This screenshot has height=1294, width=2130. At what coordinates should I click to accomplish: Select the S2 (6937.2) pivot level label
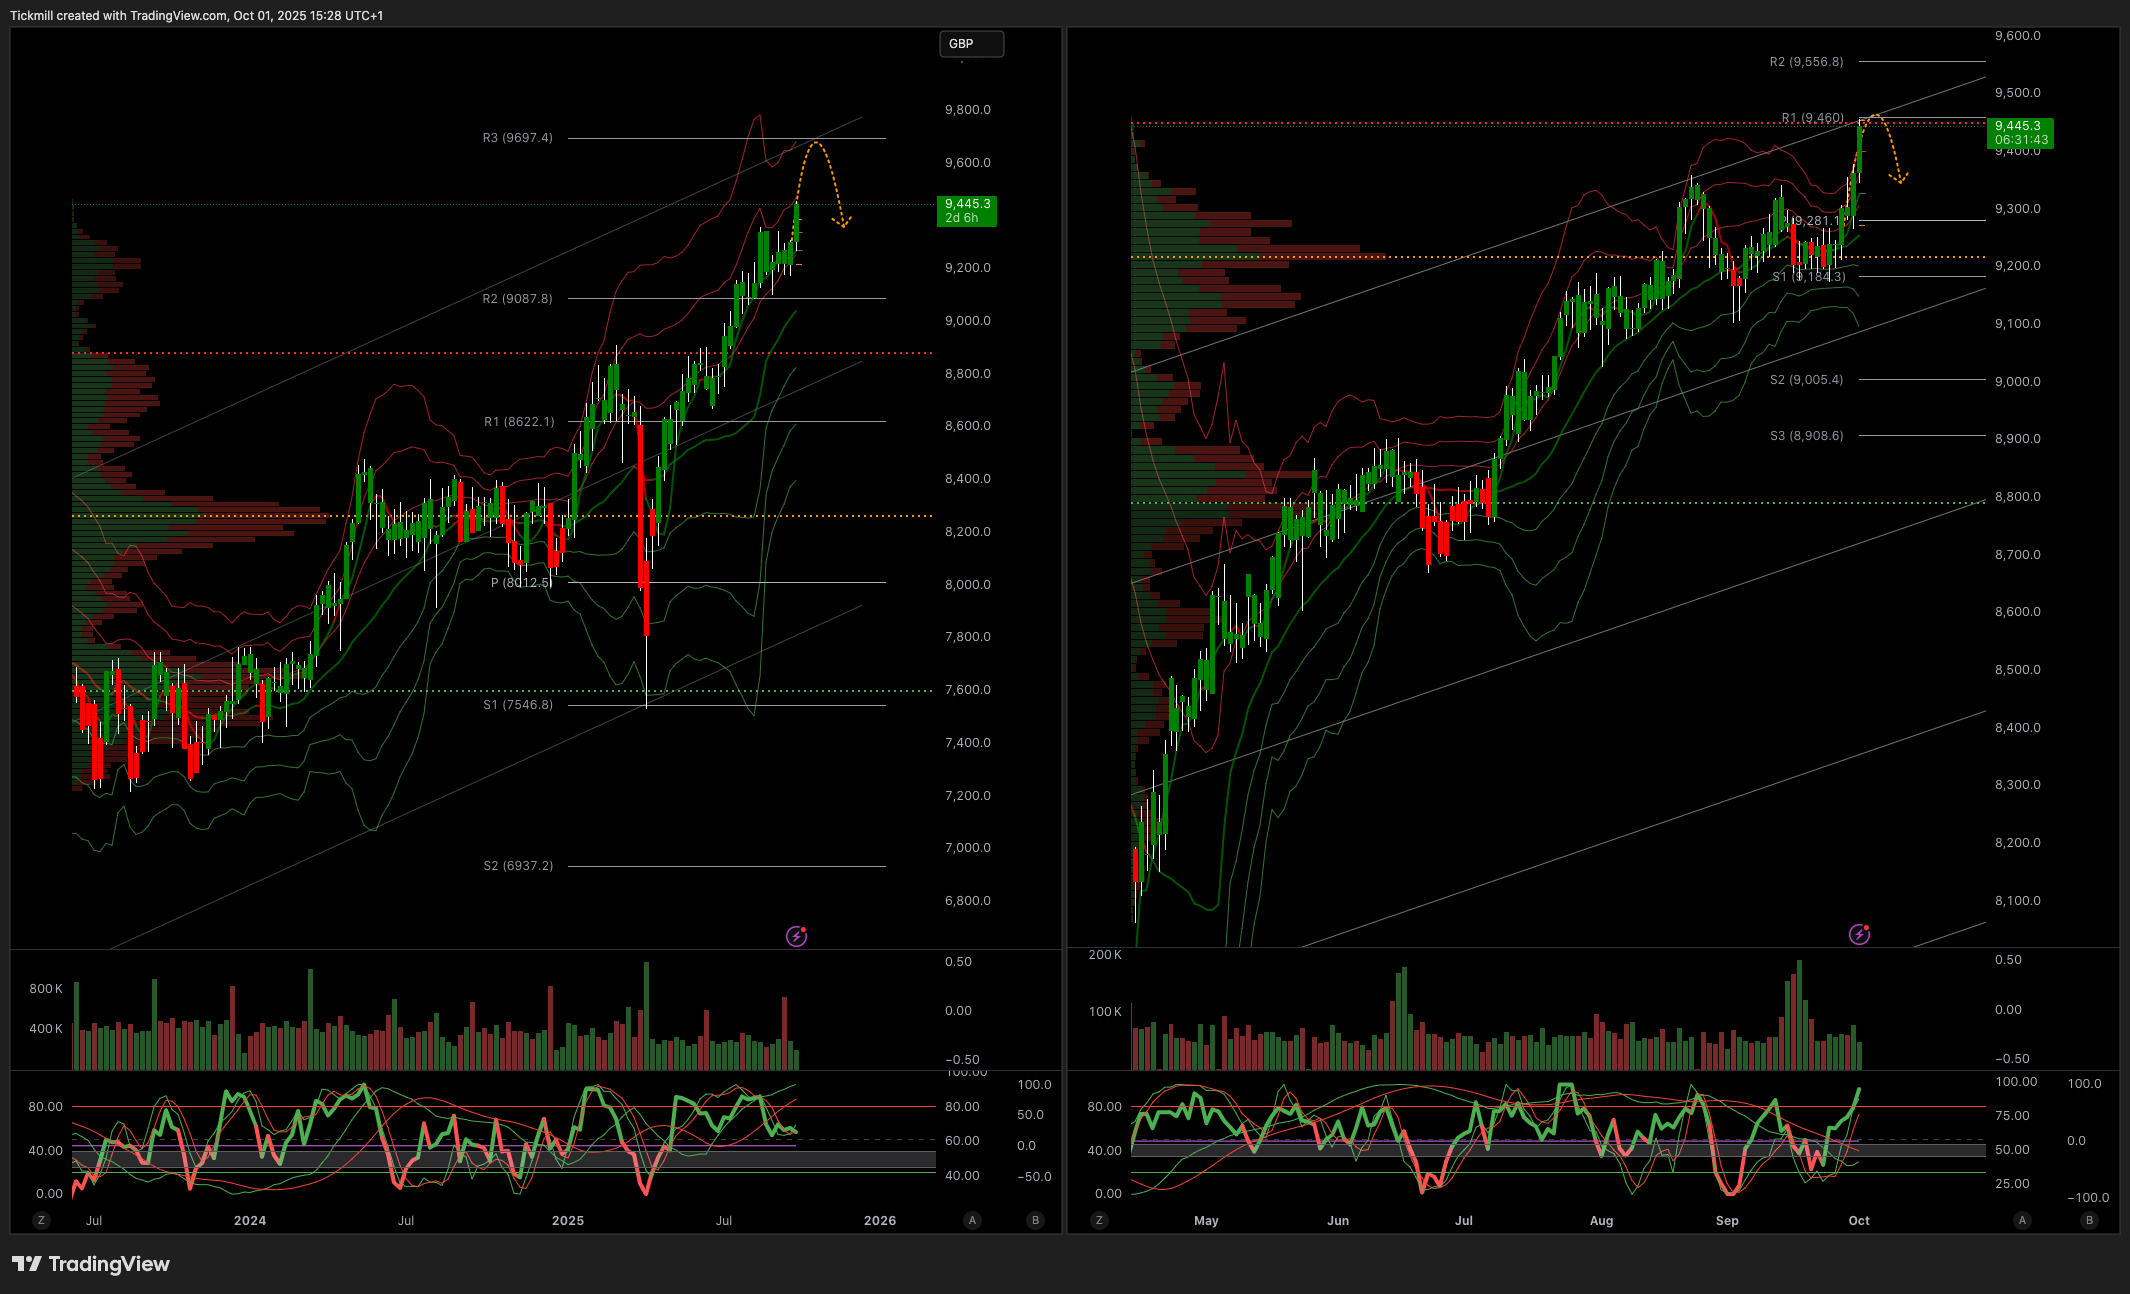[x=518, y=866]
